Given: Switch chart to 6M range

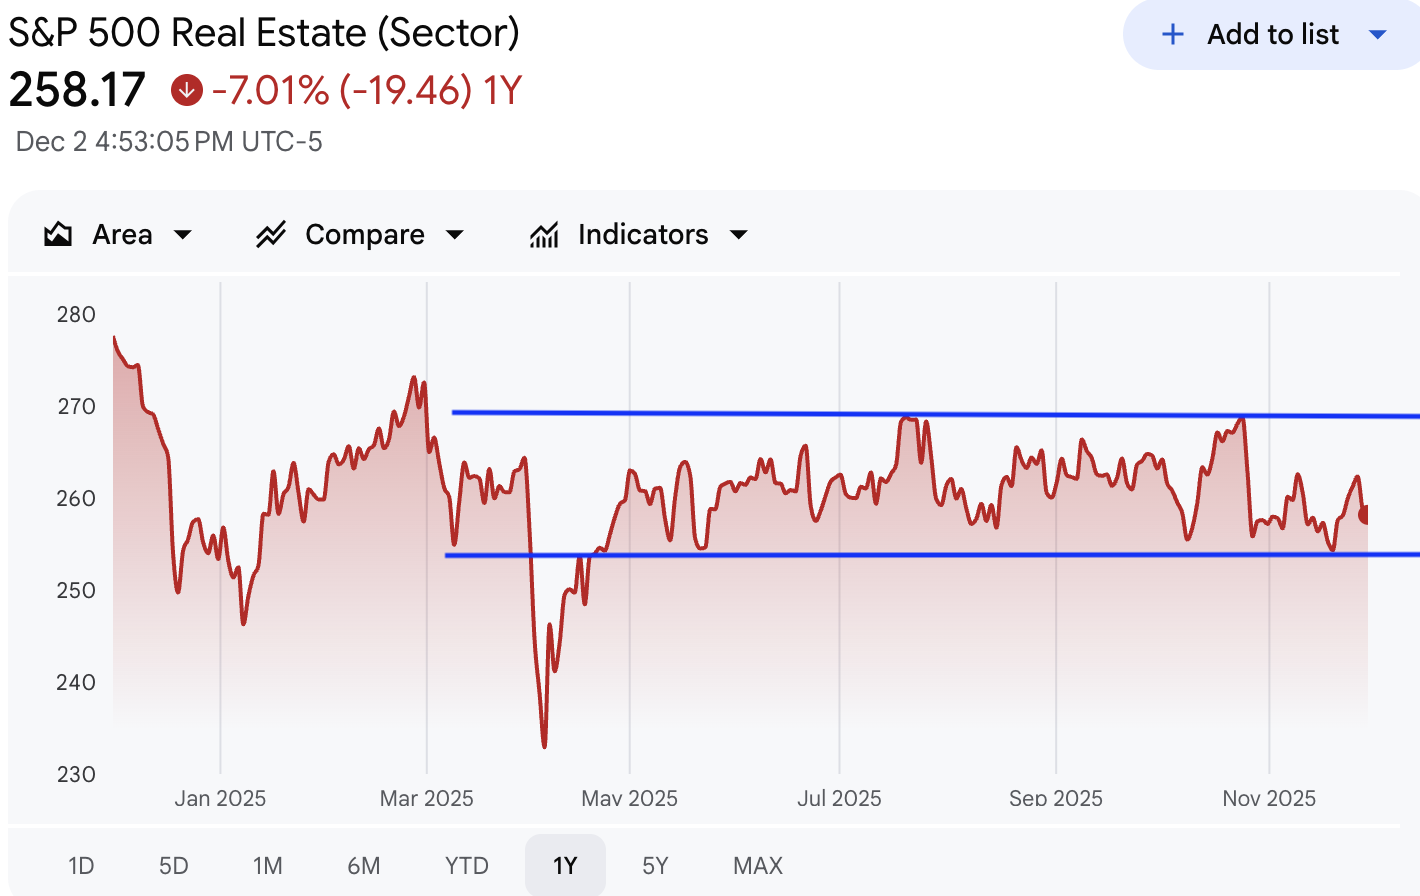Looking at the screenshot, I should coord(364,865).
